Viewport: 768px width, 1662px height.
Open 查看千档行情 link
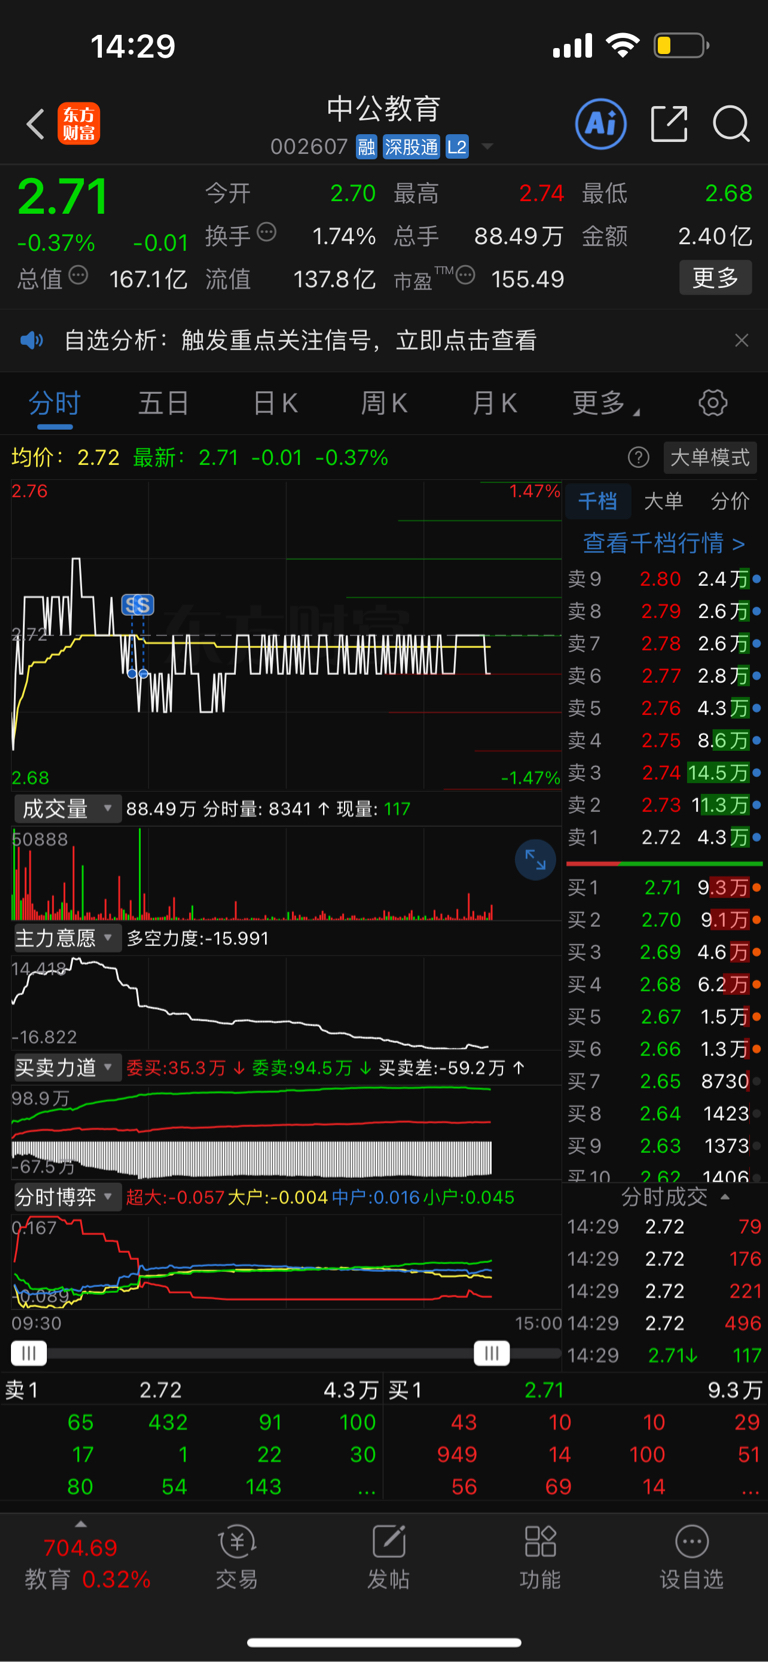(x=664, y=543)
